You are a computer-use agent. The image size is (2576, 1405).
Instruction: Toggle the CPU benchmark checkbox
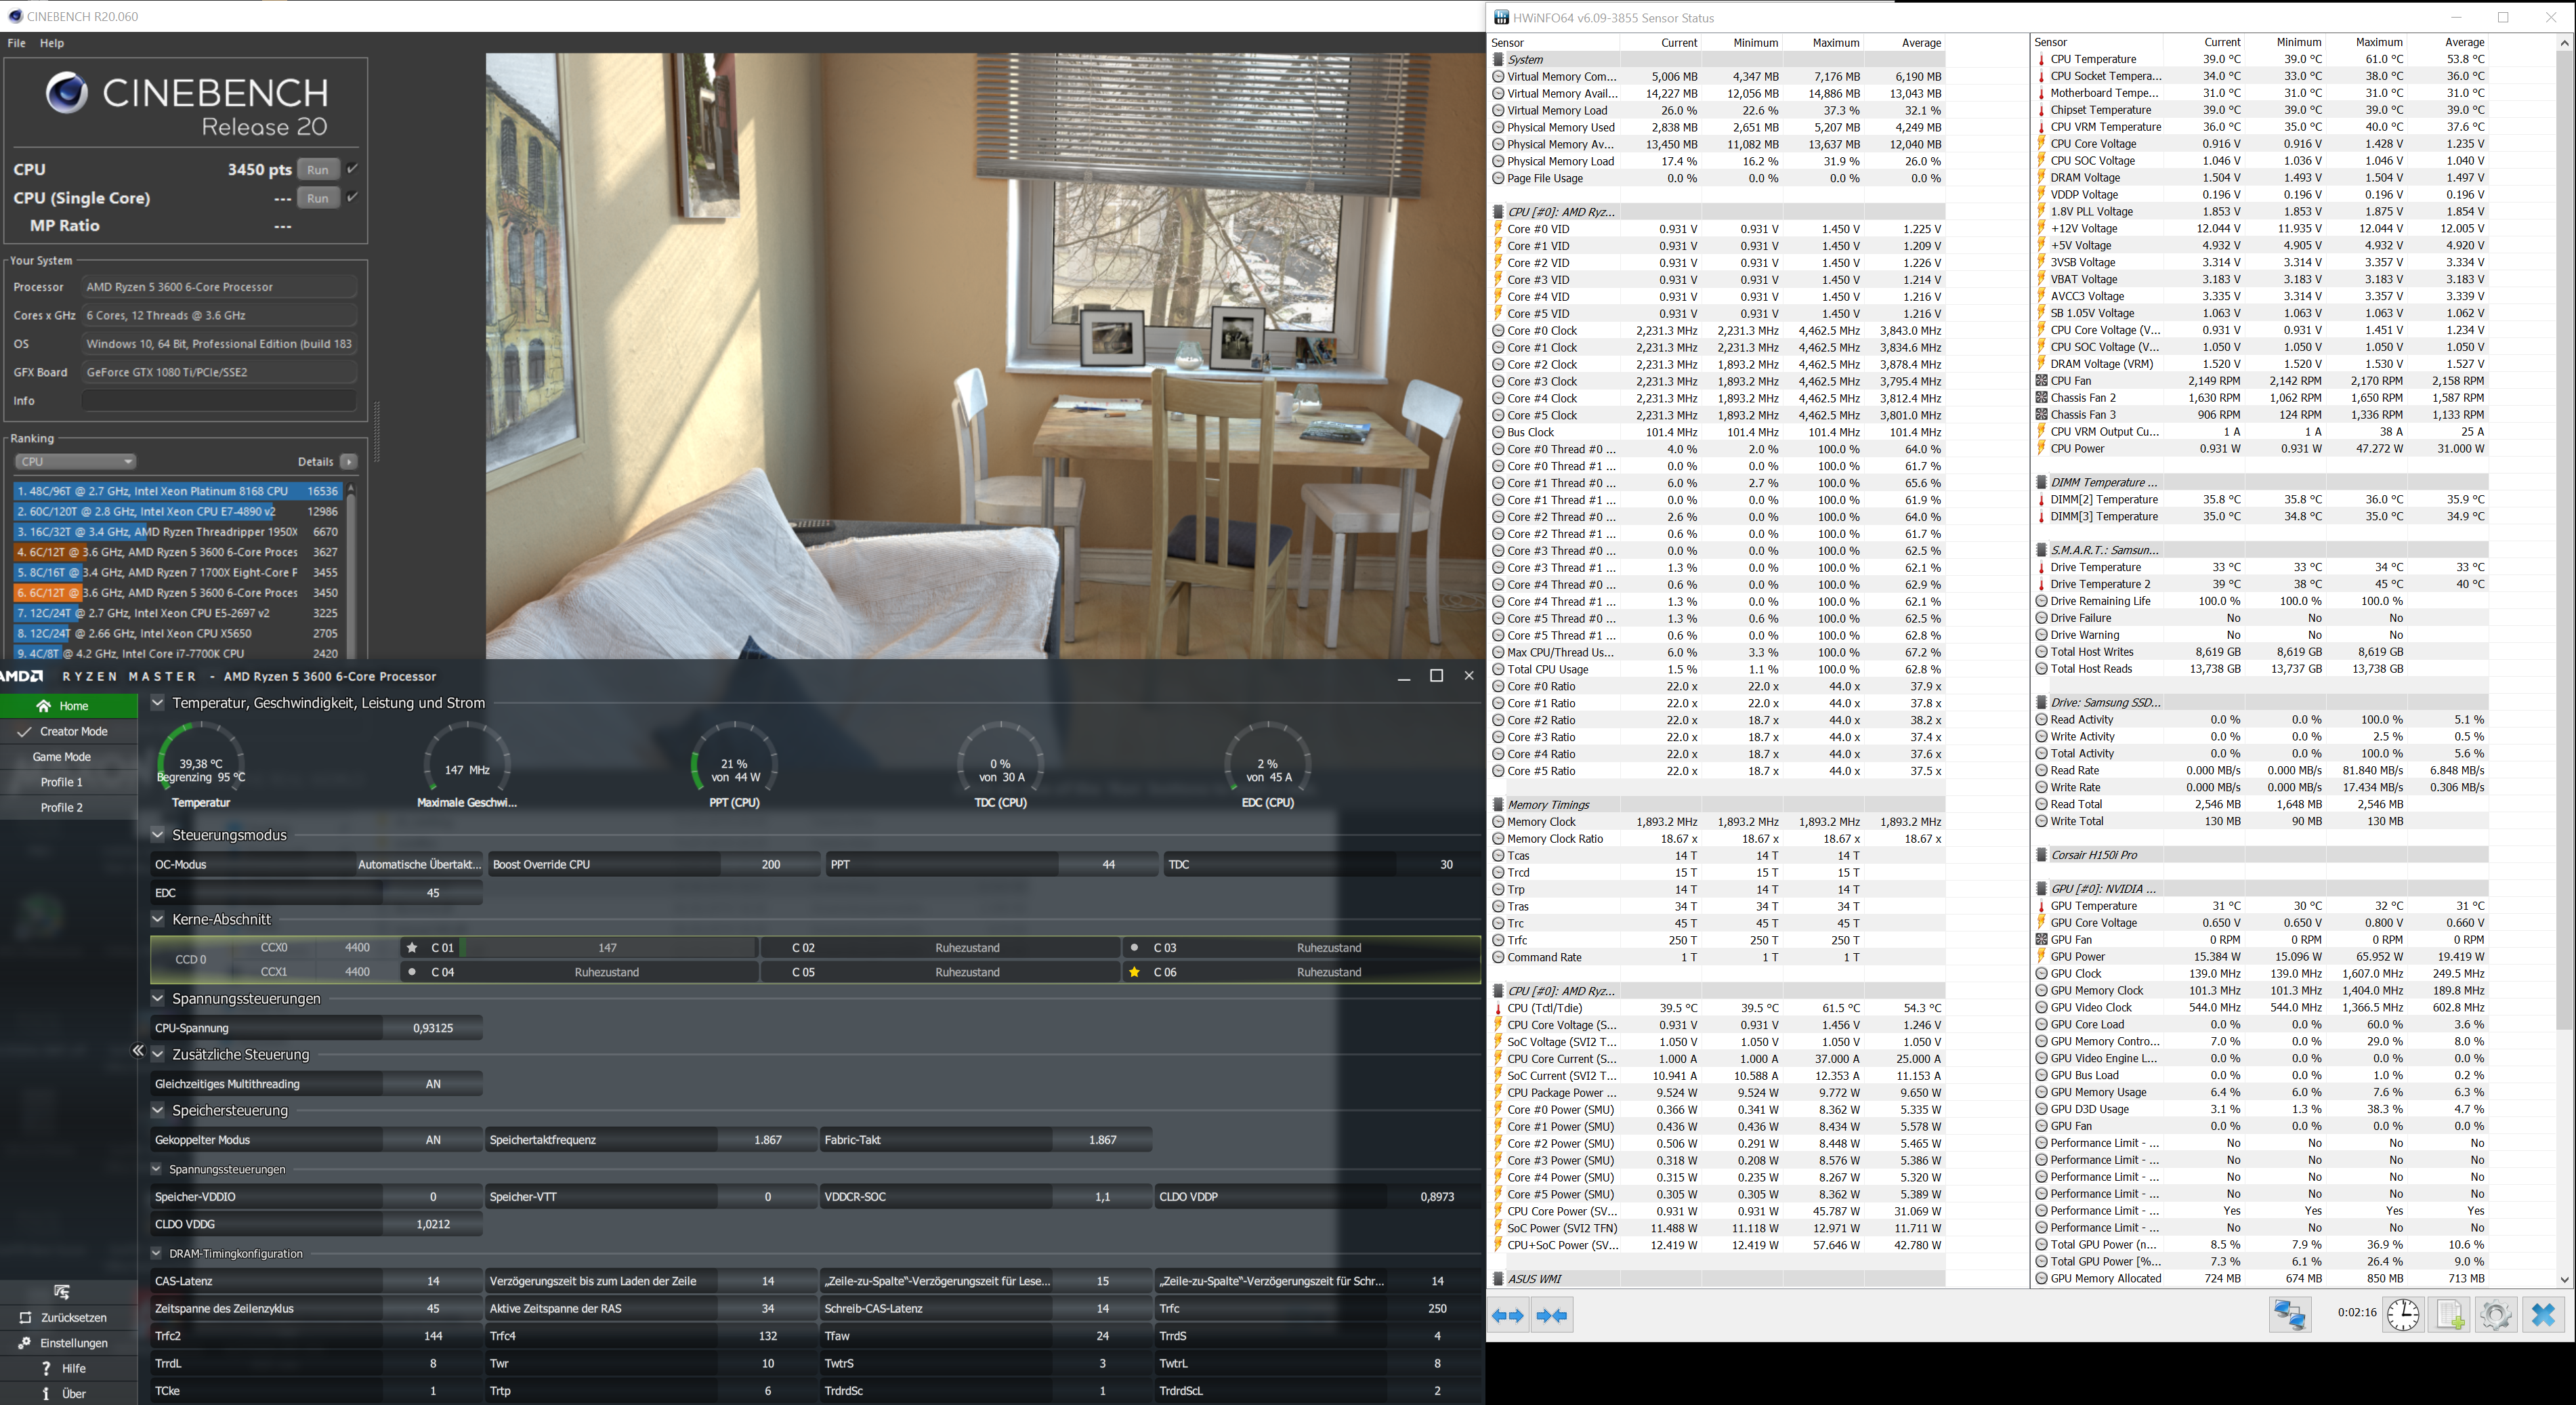click(352, 169)
